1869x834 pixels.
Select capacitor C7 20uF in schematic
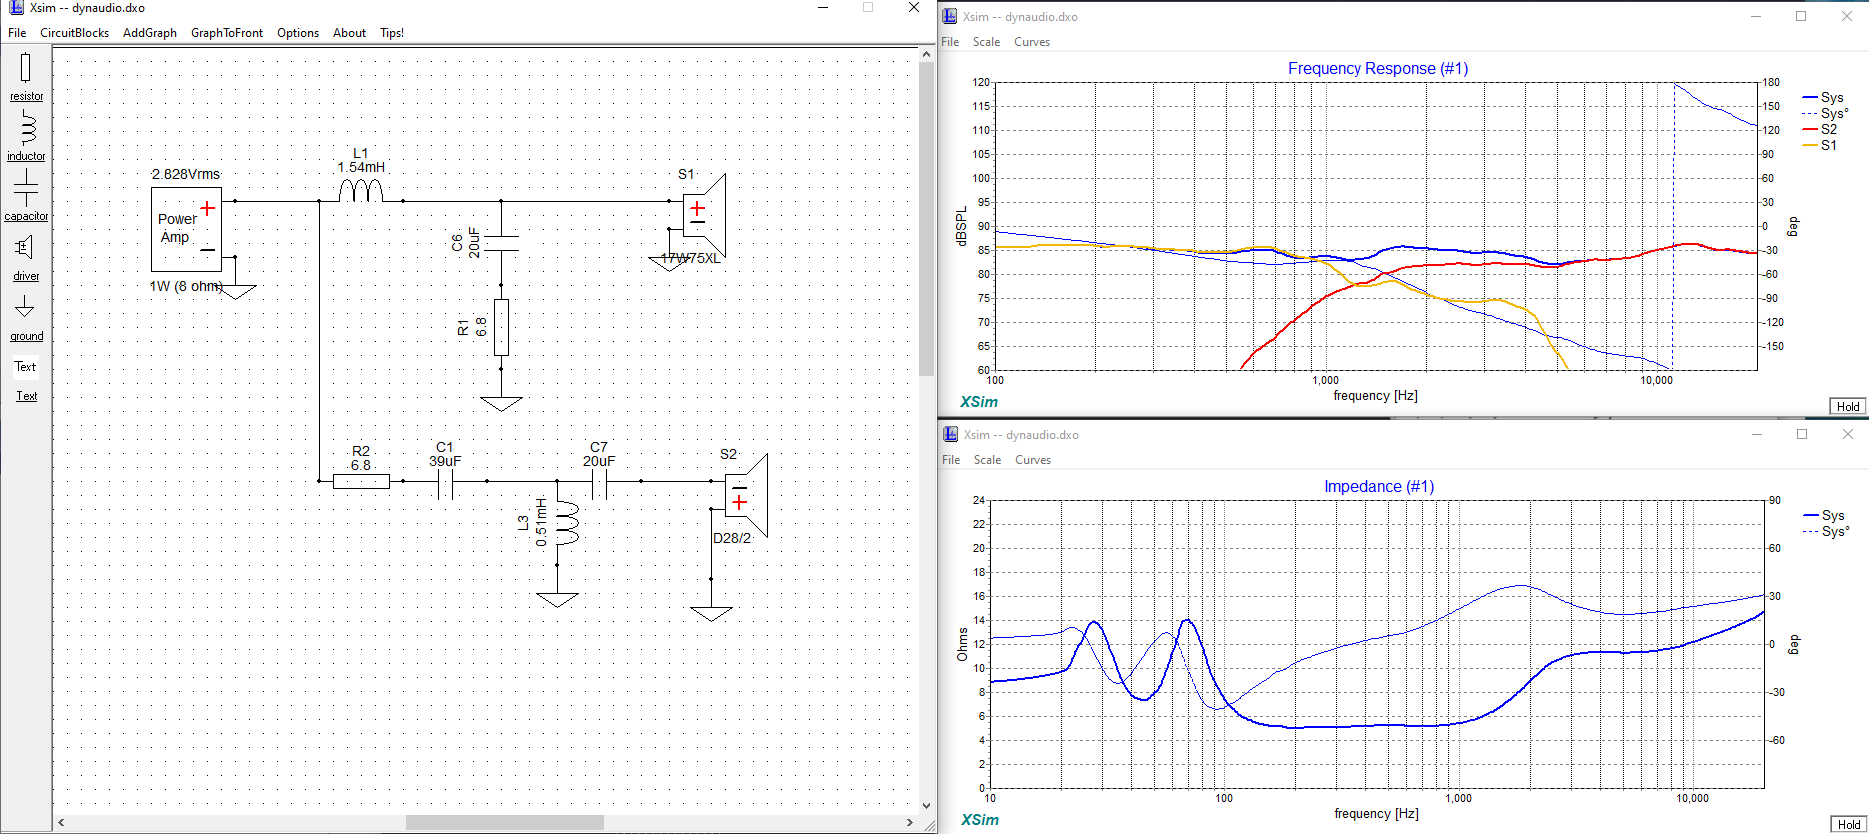click(599, 483)
